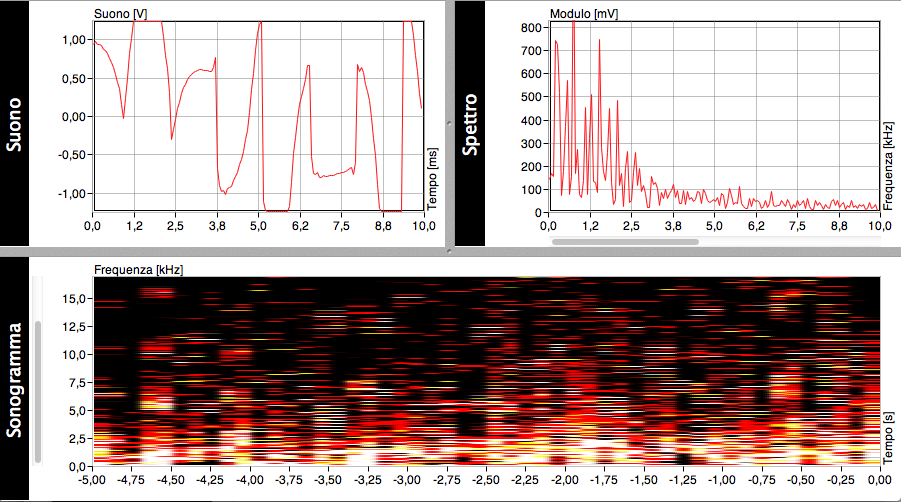Image resolution: width=901 pixels, height=502 pixels.
Task: Select the Spettro panel label
Action: click(470, 123)
